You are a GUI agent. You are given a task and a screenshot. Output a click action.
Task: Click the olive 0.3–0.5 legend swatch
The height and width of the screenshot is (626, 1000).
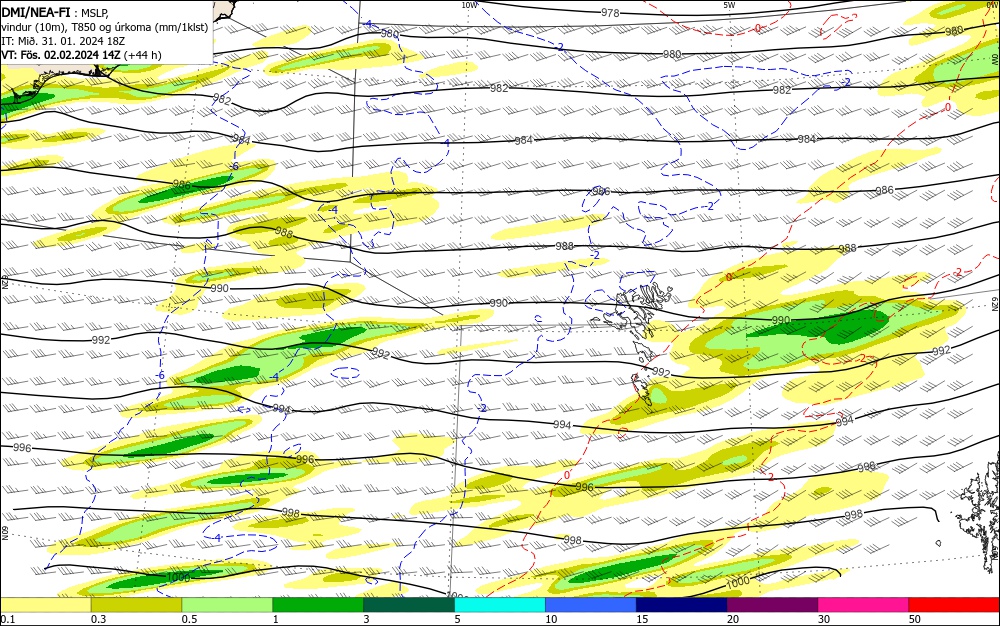click(x=136, y=605)
